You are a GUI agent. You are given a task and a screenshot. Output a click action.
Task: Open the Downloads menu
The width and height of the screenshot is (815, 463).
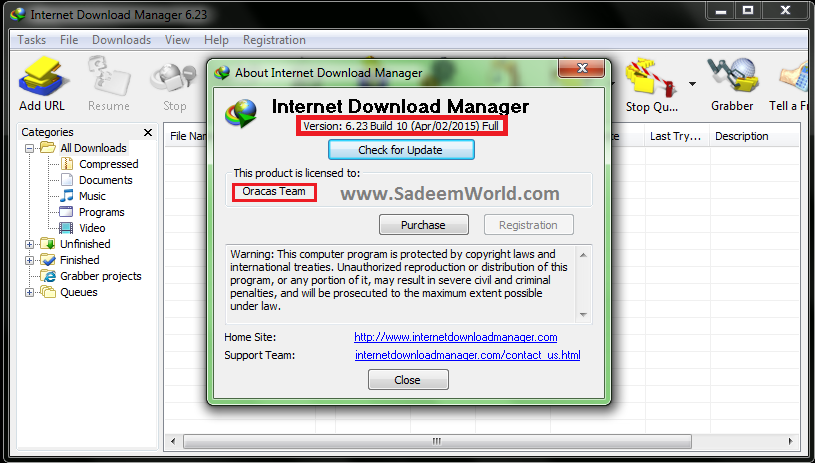pos(122,40)
